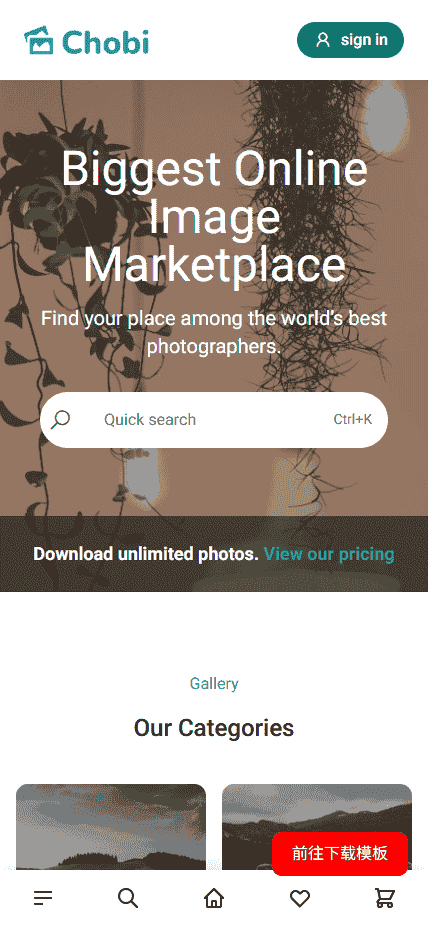The width and height of the screenshot is (428, 925).
Task: Open the shopping cart icon
Action: point(385,898)
